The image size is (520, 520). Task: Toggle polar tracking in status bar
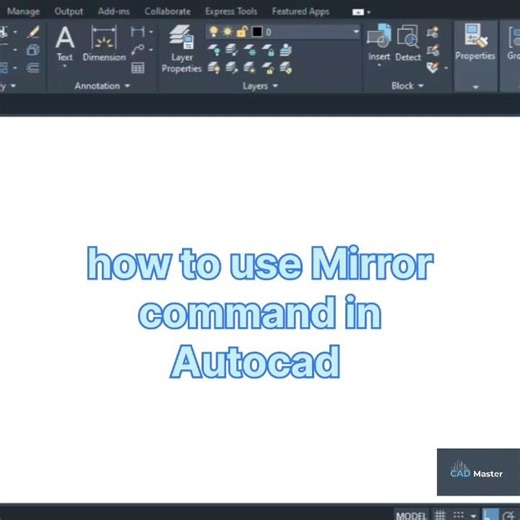pos(509,515)
